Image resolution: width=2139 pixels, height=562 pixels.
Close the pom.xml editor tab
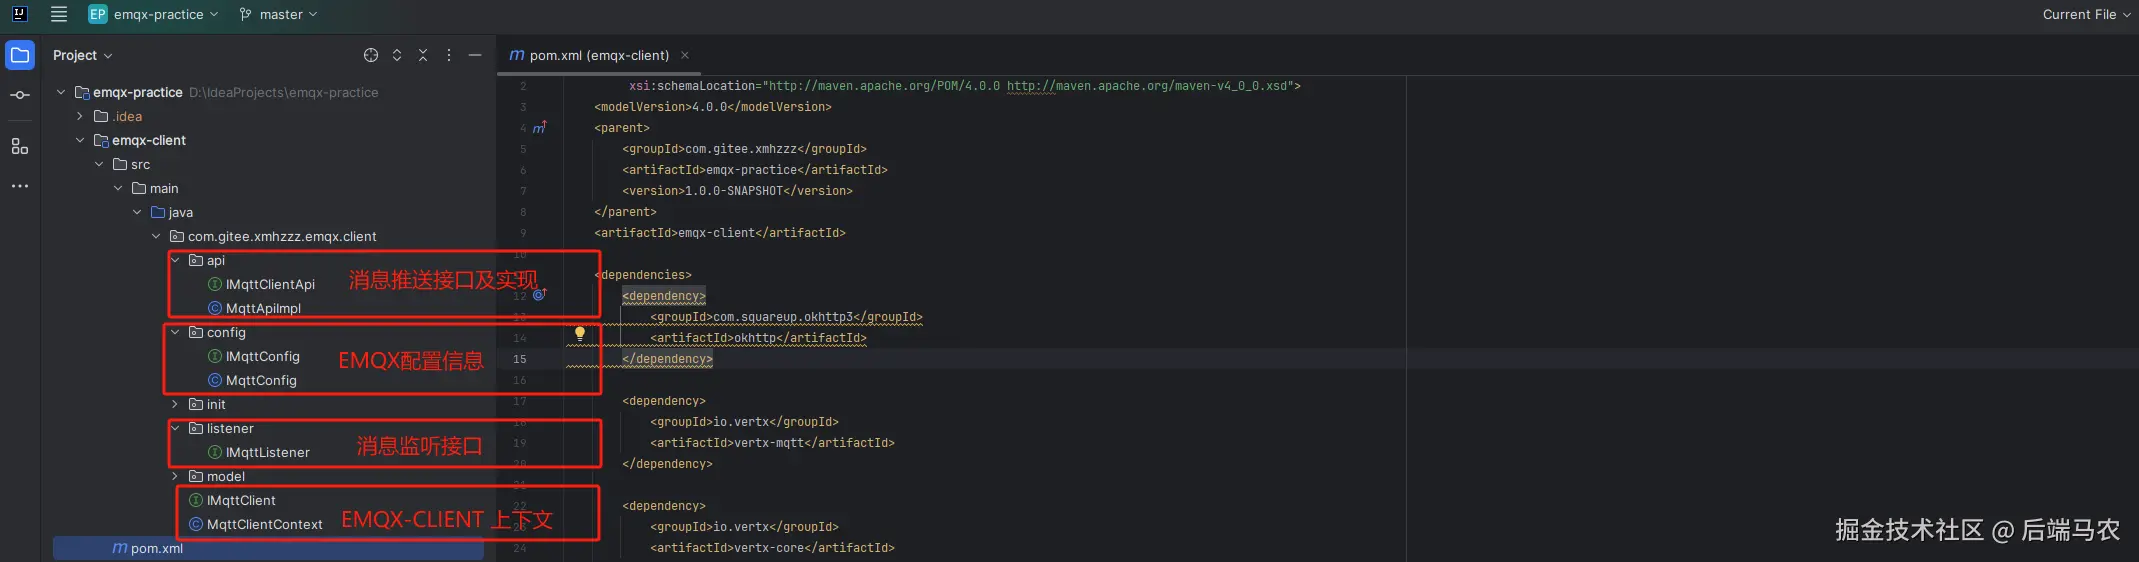coord(685,55)
